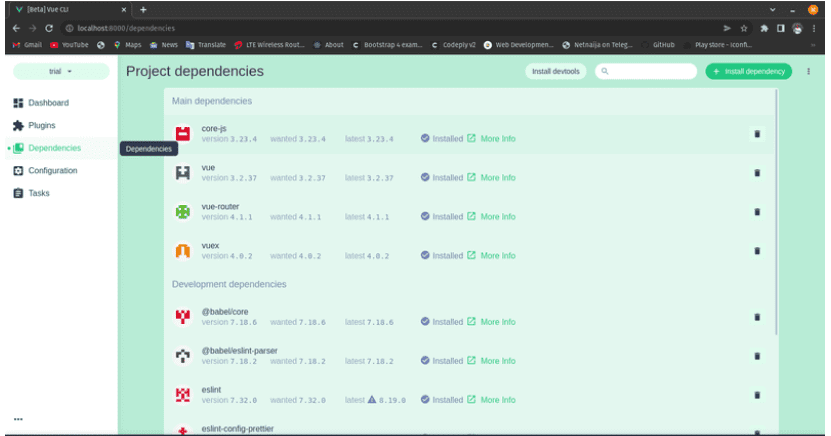Uninstall @babel/core with its trash icon
831x436 pixels.
757,317
